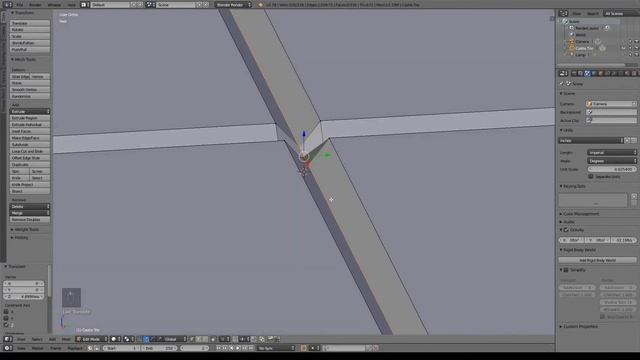The image size is (640, 360).
Task: Collapse the Transform panel header
Action: click(x=23, y=13)
